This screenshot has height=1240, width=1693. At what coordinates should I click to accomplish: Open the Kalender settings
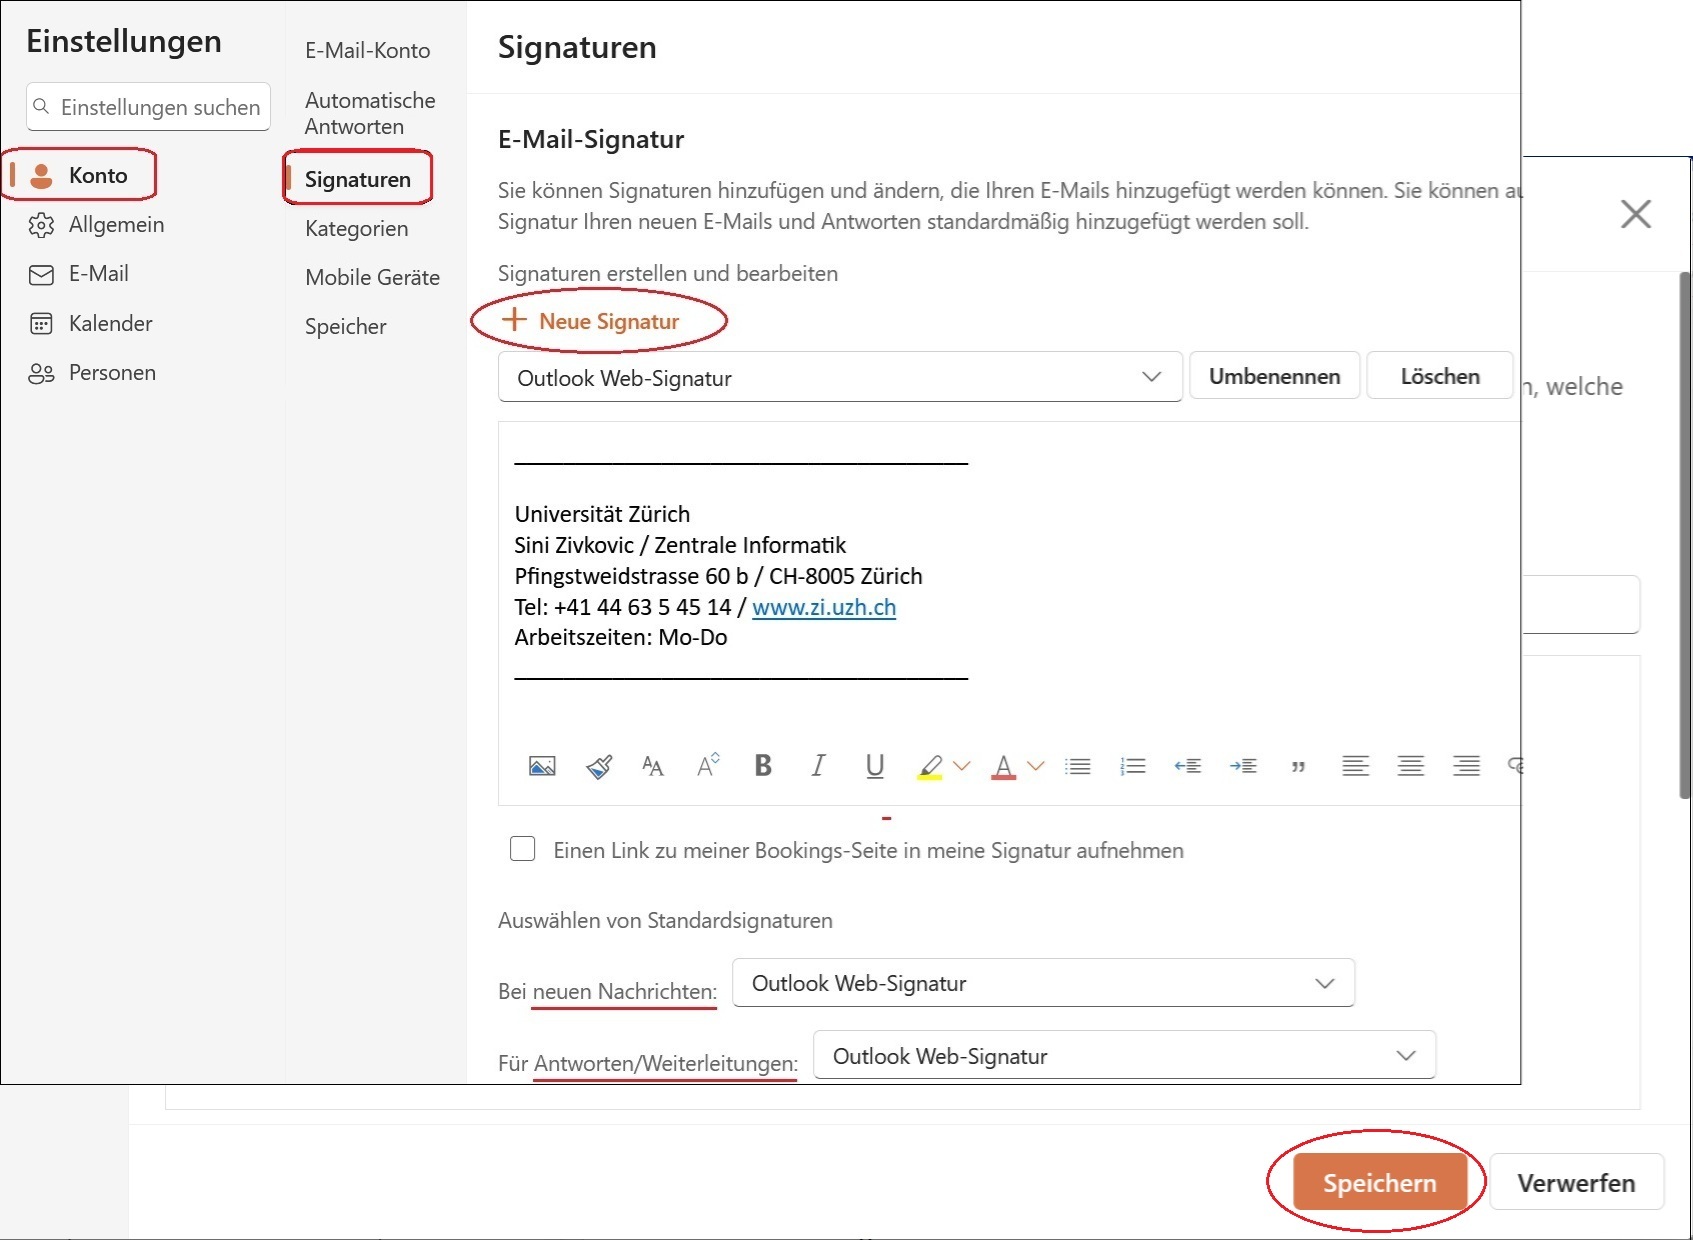pyautogui.click(x=110, y=323)
